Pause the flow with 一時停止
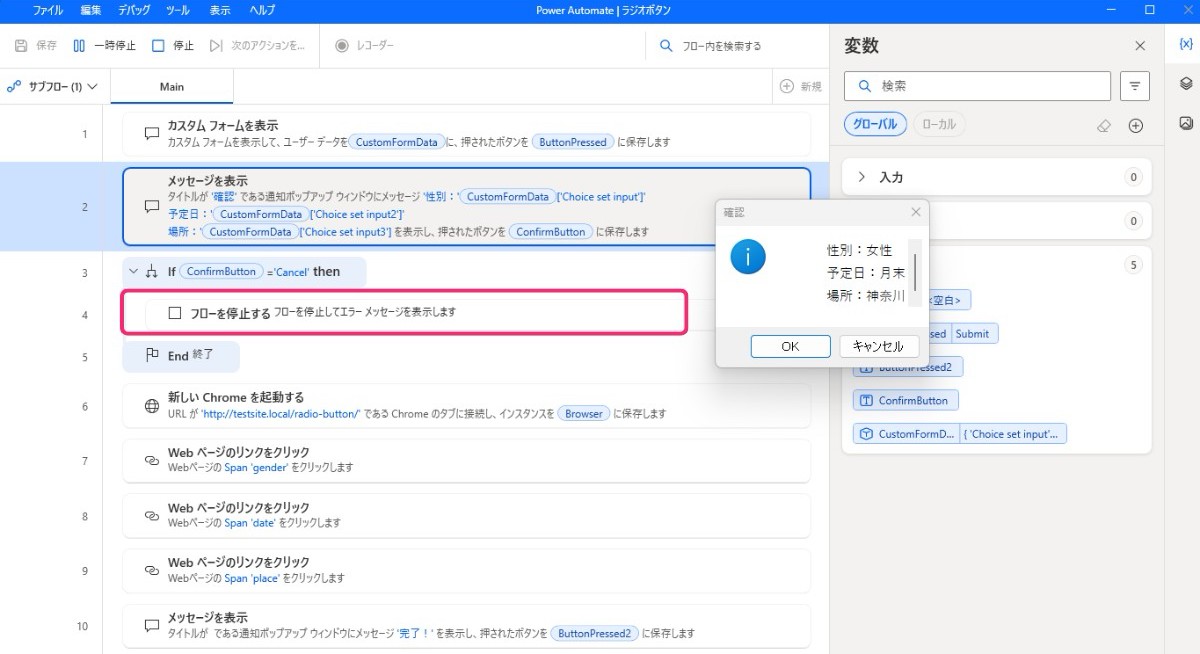Image resolution: width=1200 pixels, height=654 pixels. pyautogui.click(x=105, y=46)
